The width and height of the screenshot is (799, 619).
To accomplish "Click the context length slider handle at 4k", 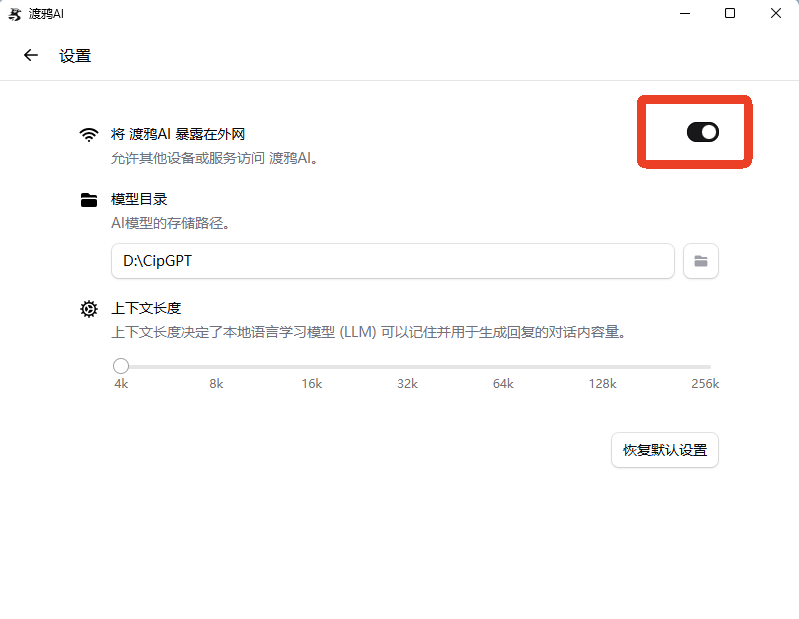I will 121,367.
